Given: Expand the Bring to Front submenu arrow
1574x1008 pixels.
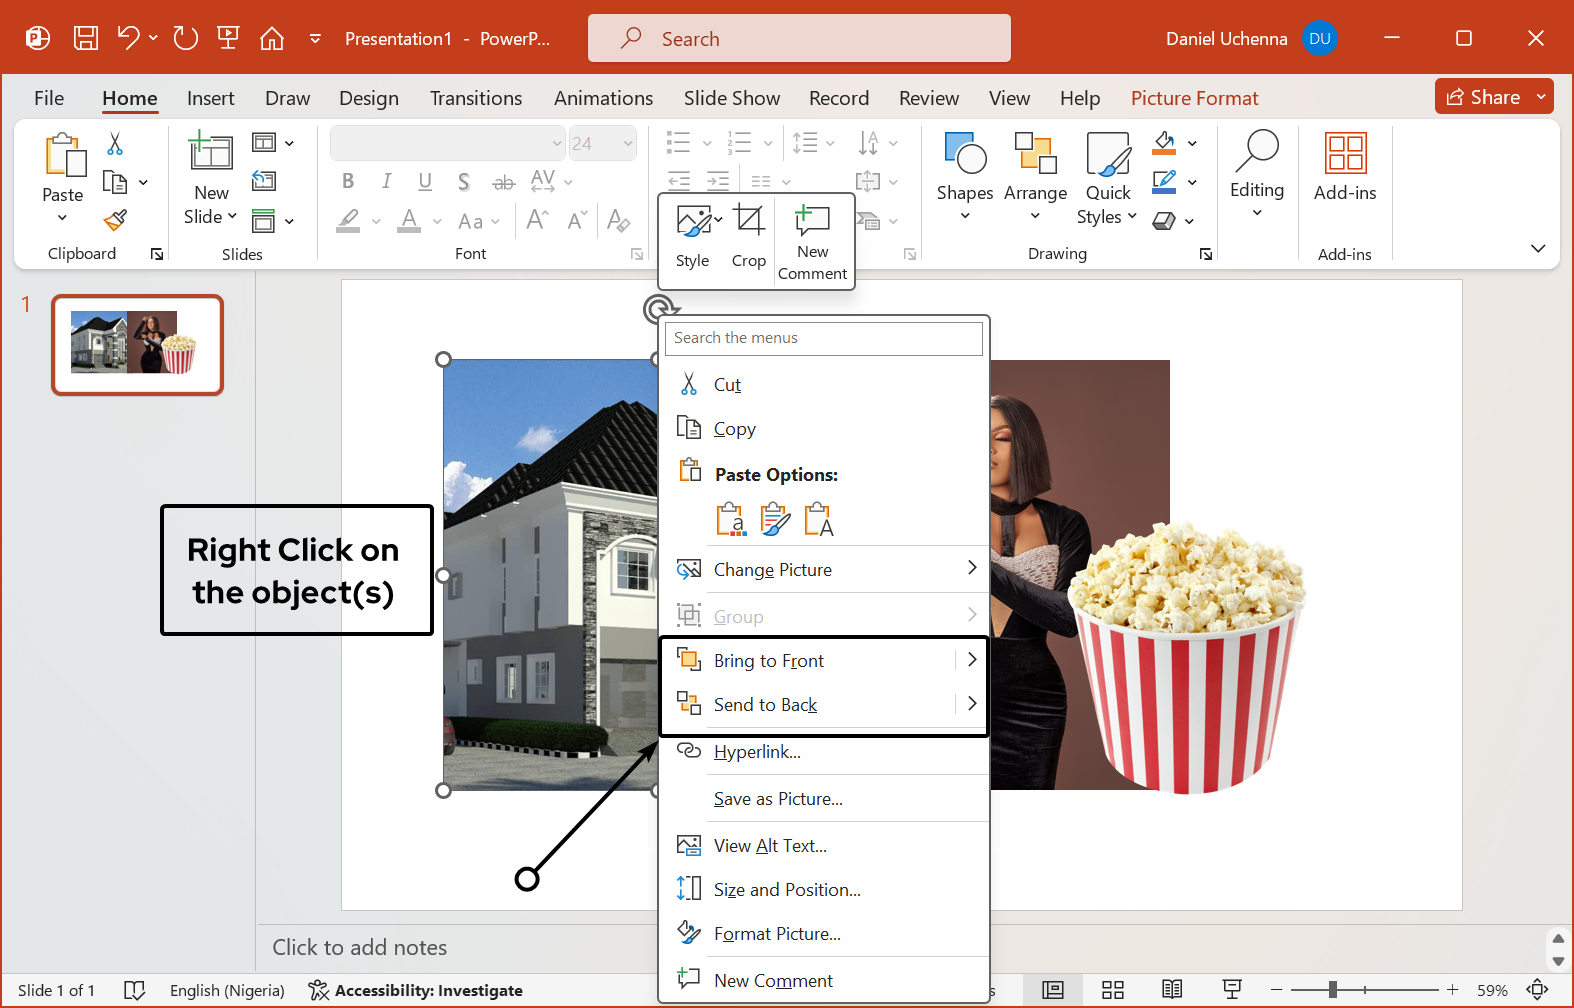Looking at the screenshot, I should tap(971, 660).
